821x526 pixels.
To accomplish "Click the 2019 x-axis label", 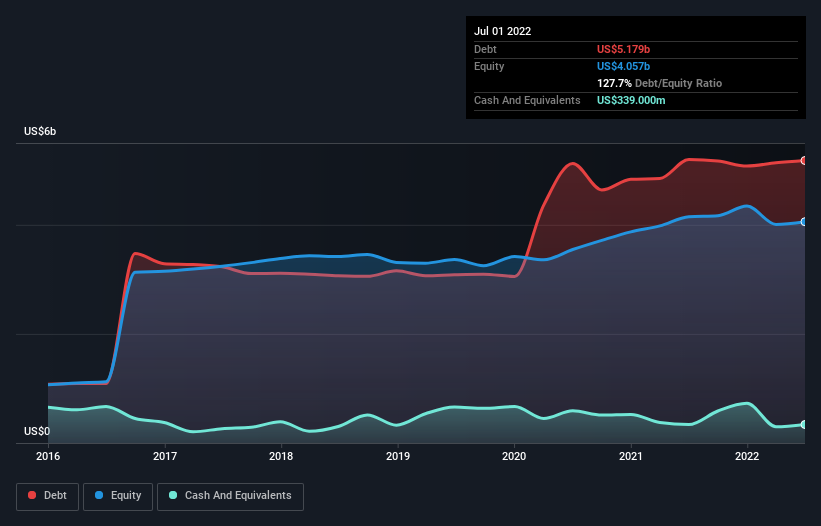I will click(x=398, y=456).
